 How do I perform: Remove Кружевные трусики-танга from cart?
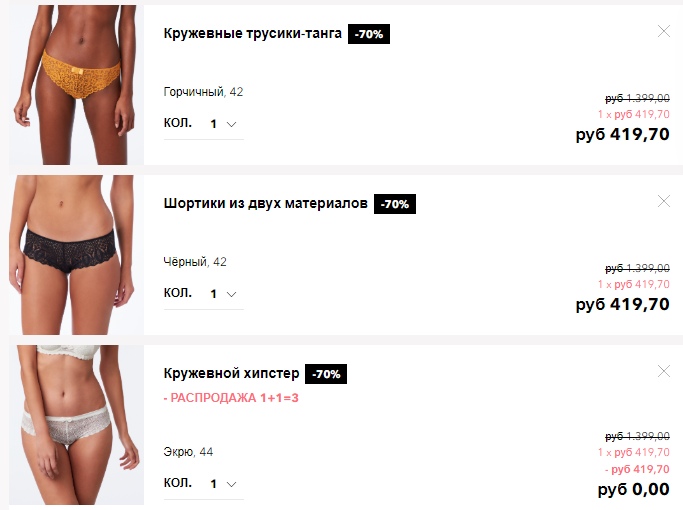tap(663, 31)
